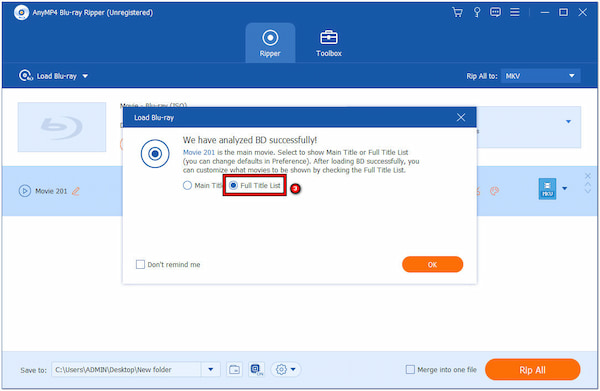Open the shopping cart purchase icon
The width and height of the screenshot is (600, 391).
pos(457,12)
